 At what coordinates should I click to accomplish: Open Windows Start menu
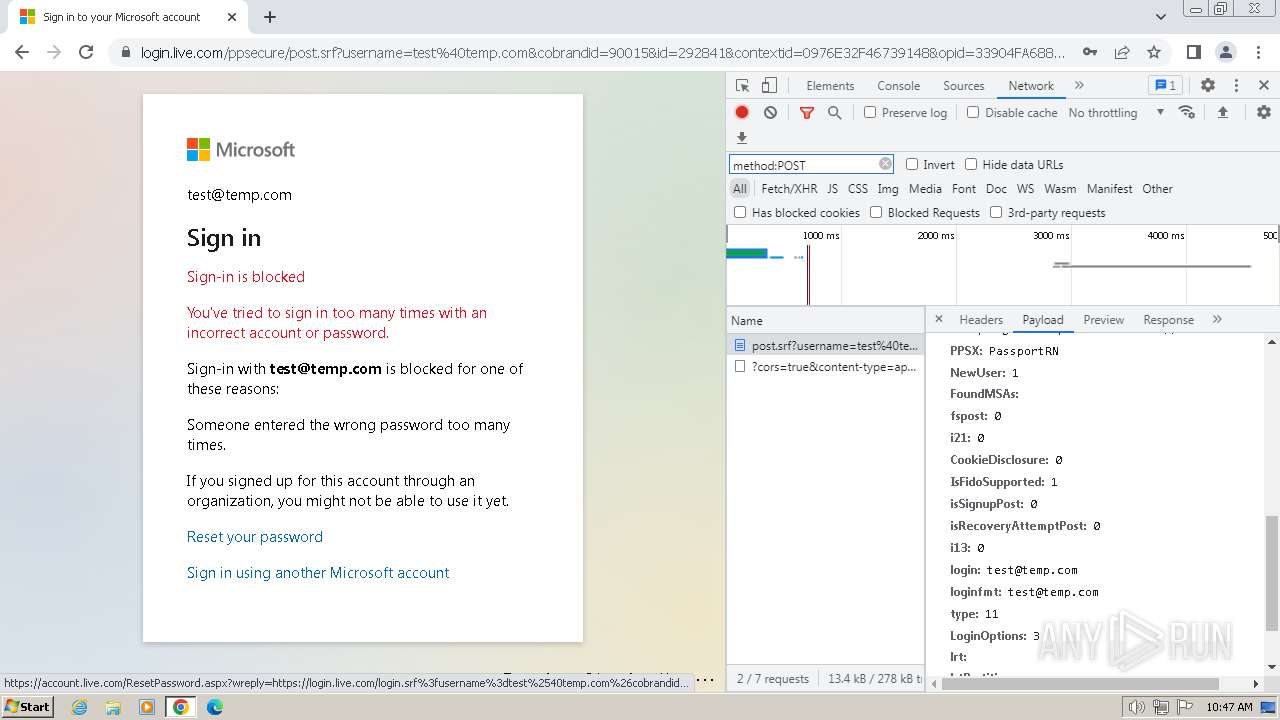28,706
